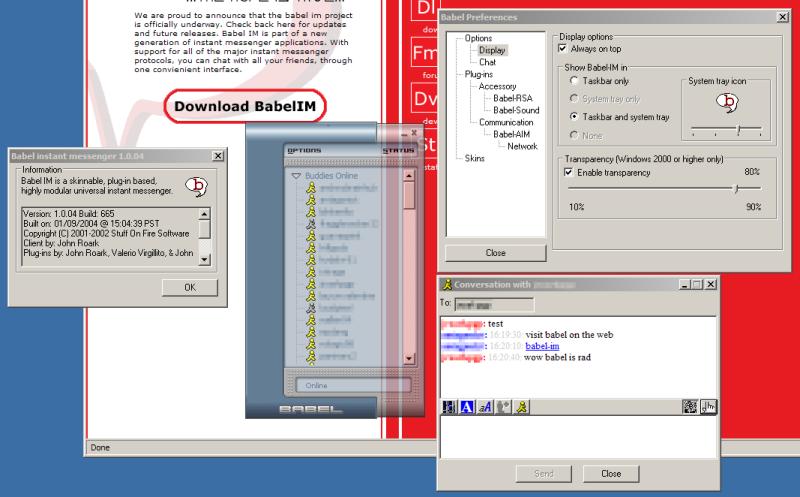This screenshot has height=497, width=800.
Task: Click the up arrow in the About info scrollbar
Action: tap(204, 214)
